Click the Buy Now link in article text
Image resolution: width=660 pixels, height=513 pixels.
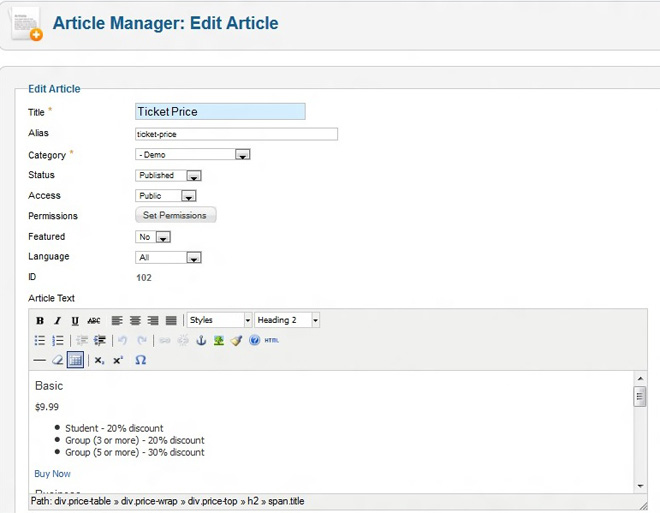(x=52, y=474)
